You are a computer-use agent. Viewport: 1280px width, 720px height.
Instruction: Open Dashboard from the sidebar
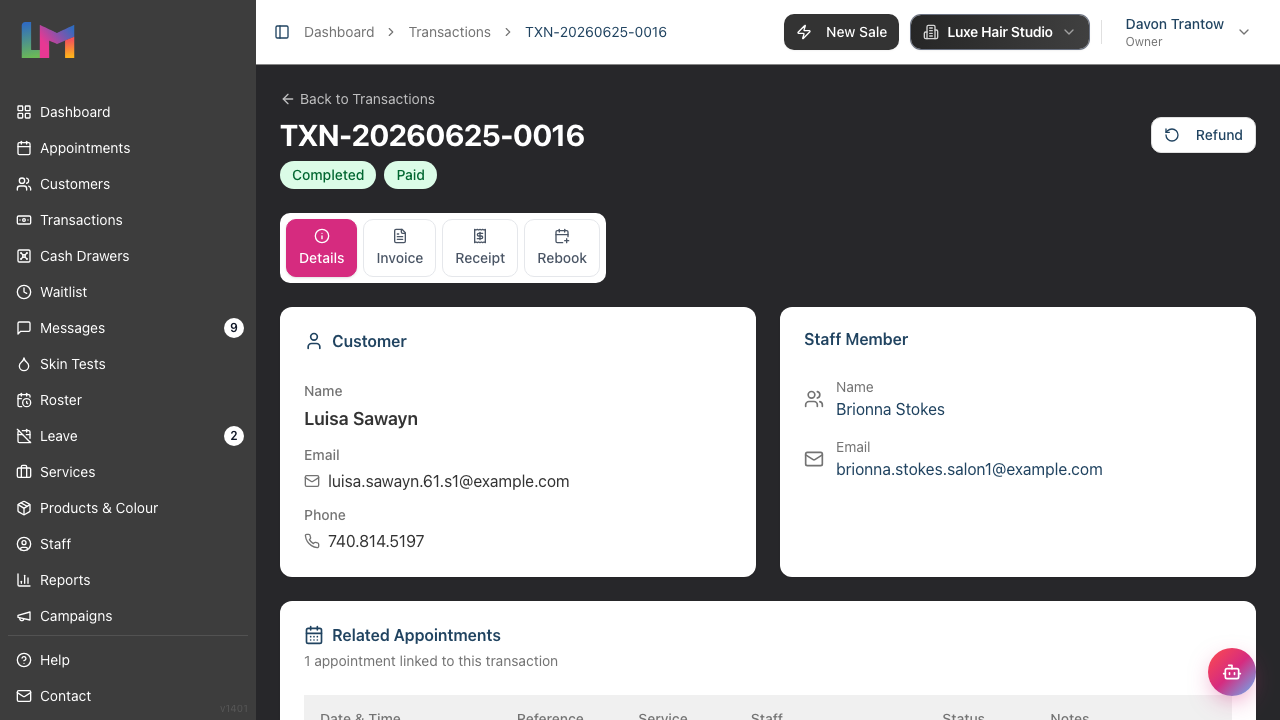(x=128, y=112)
